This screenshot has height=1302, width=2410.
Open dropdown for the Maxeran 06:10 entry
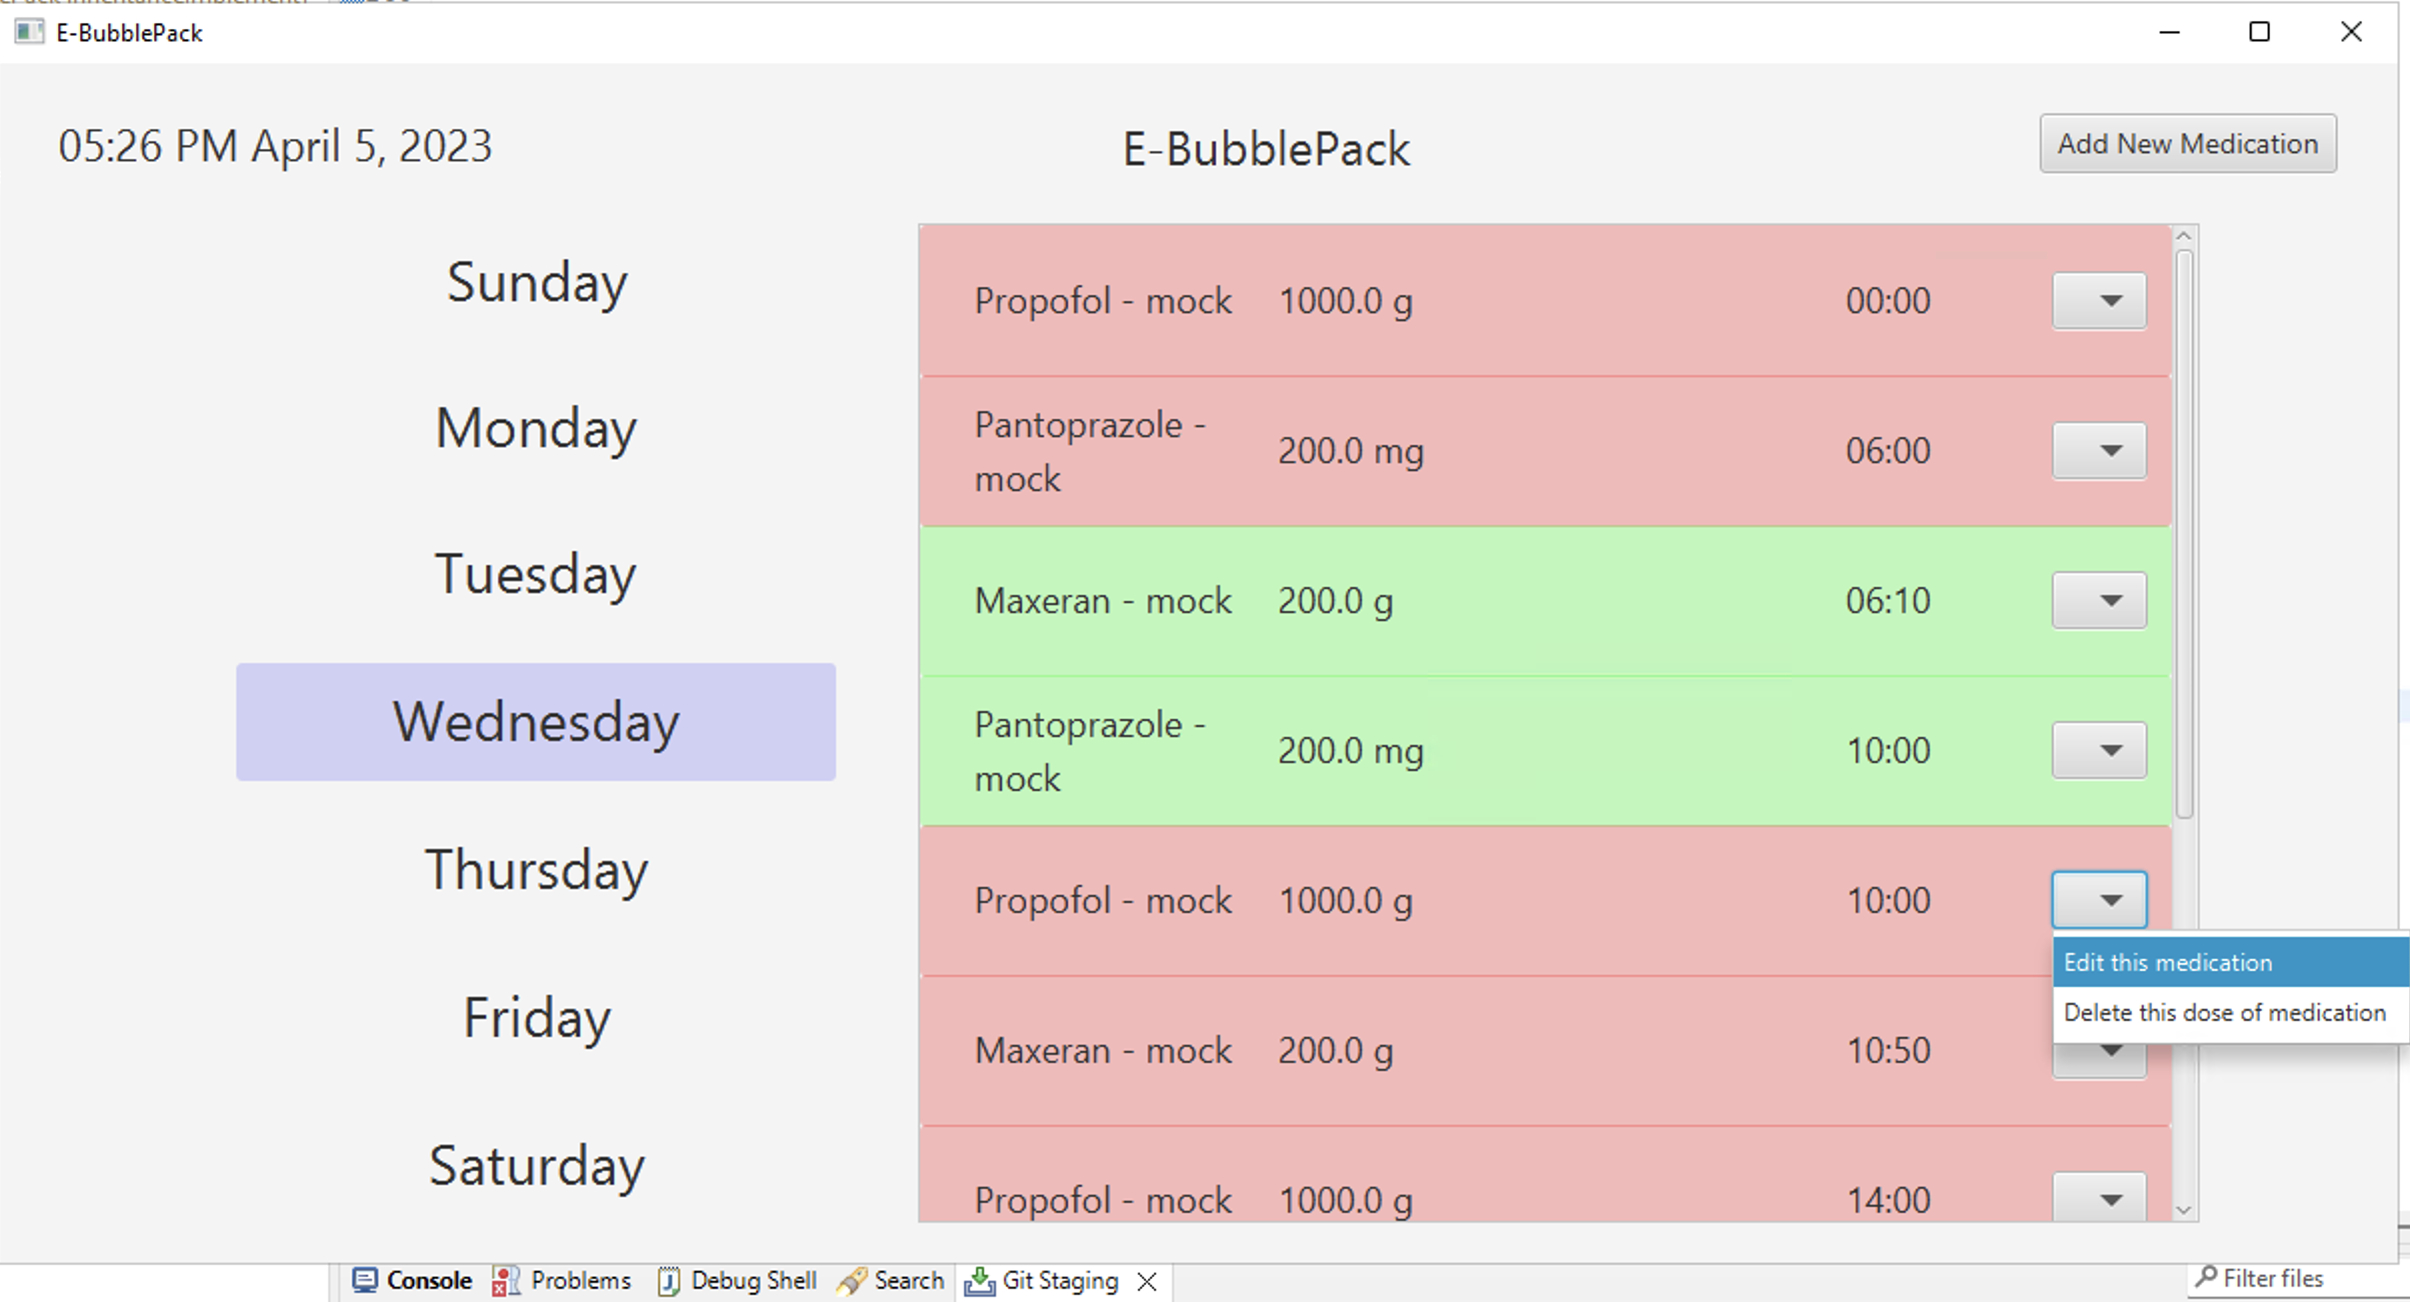(2098, 600)
